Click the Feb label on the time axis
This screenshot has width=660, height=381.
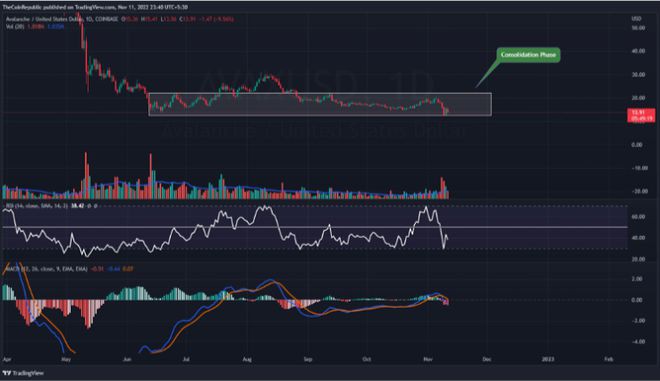pos(608,359)
